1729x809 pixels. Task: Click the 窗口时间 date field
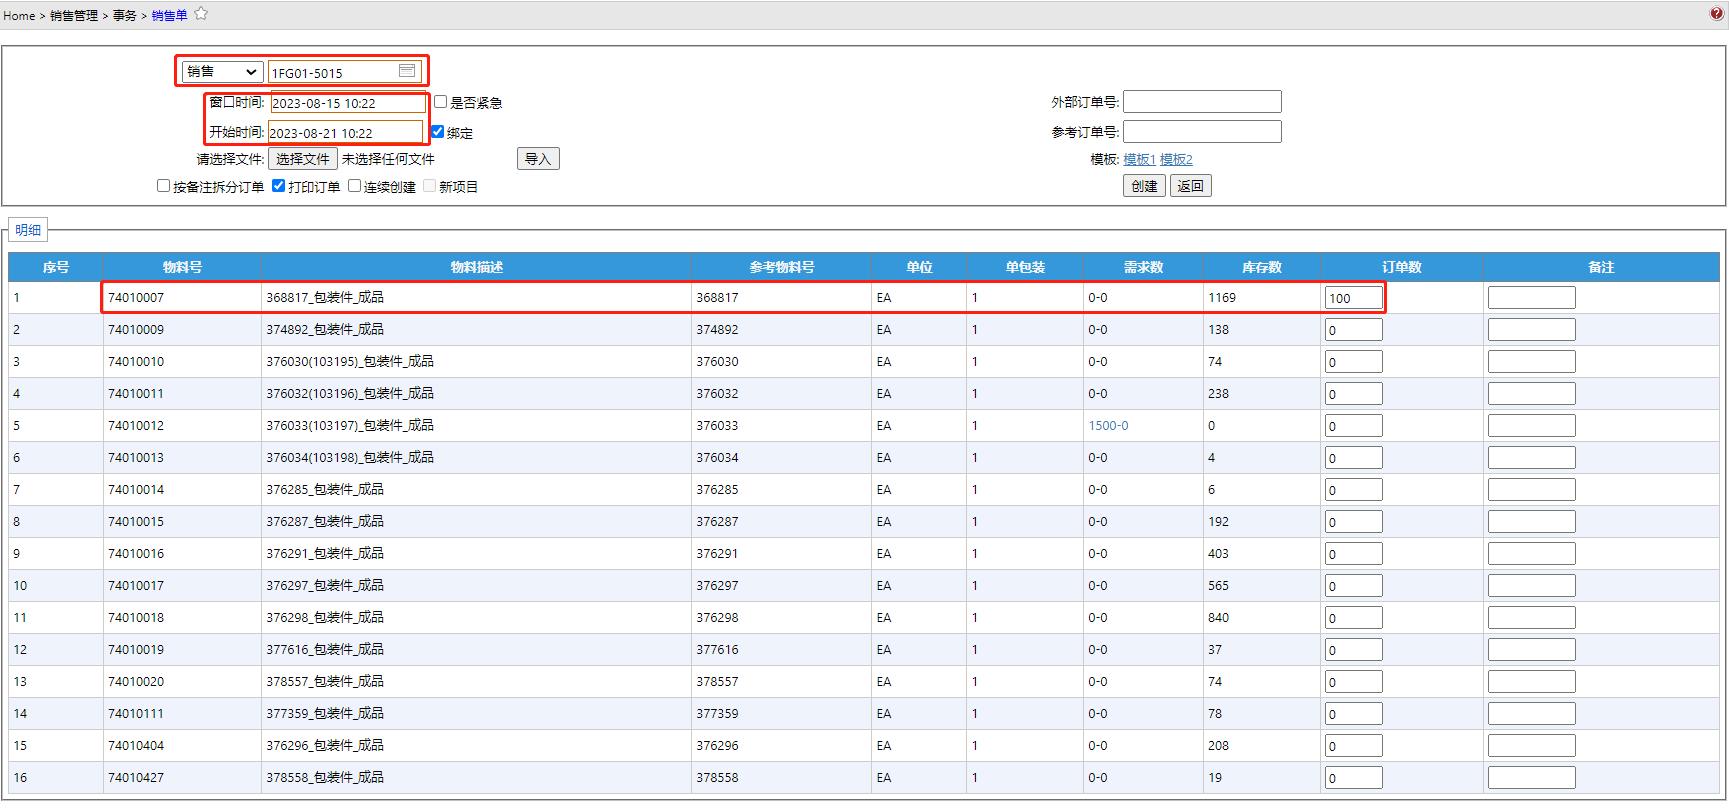point(347,103)
